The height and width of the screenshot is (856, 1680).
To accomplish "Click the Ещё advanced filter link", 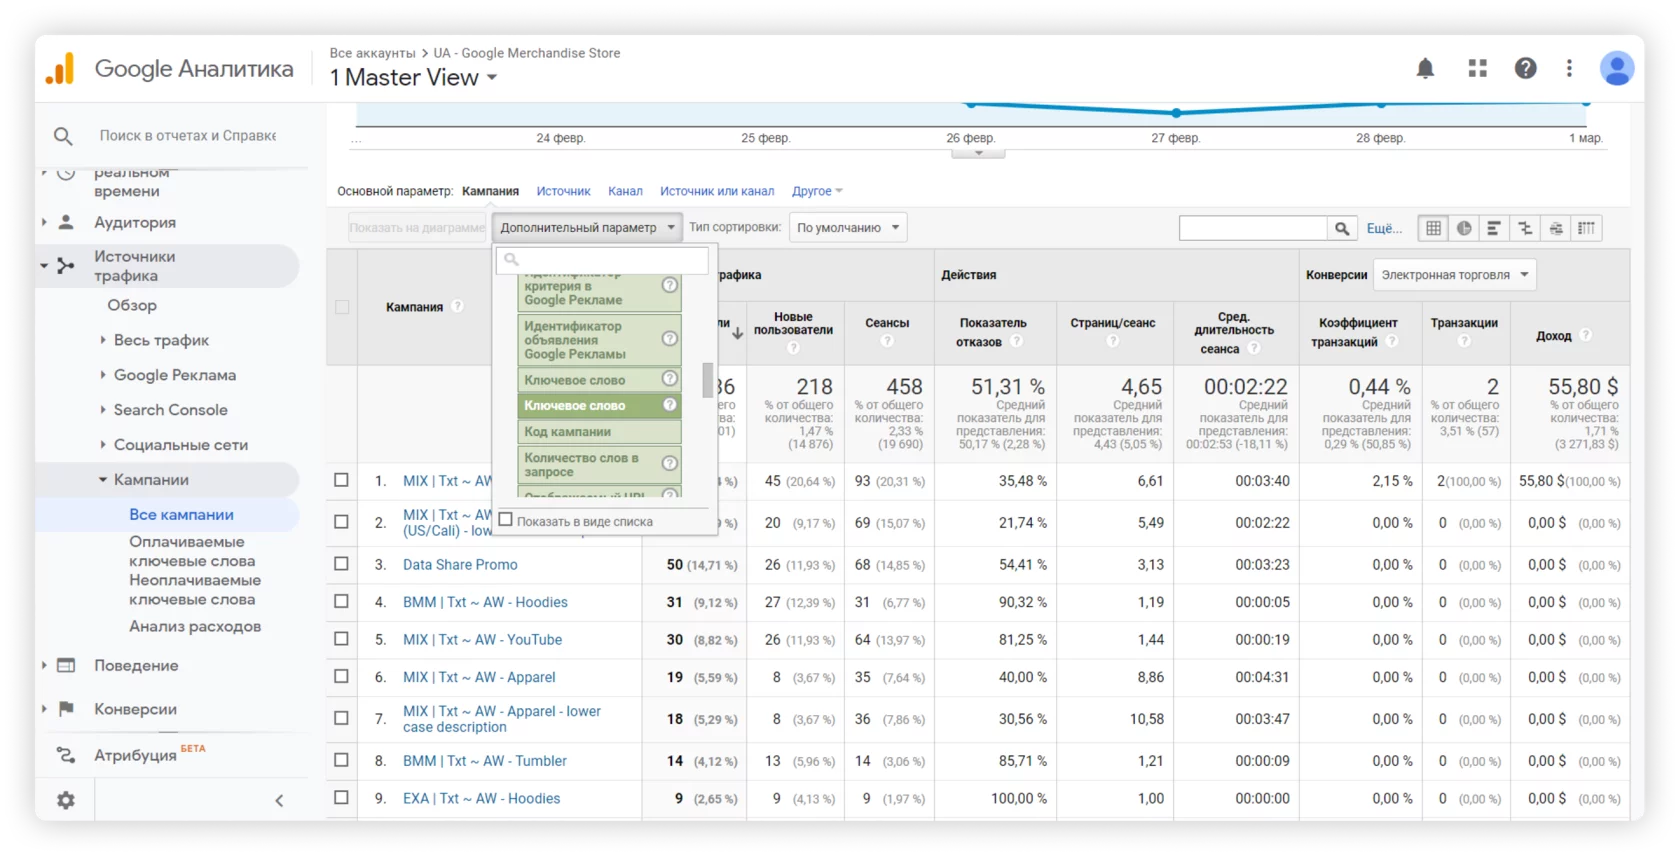I will pos(1384,228).
